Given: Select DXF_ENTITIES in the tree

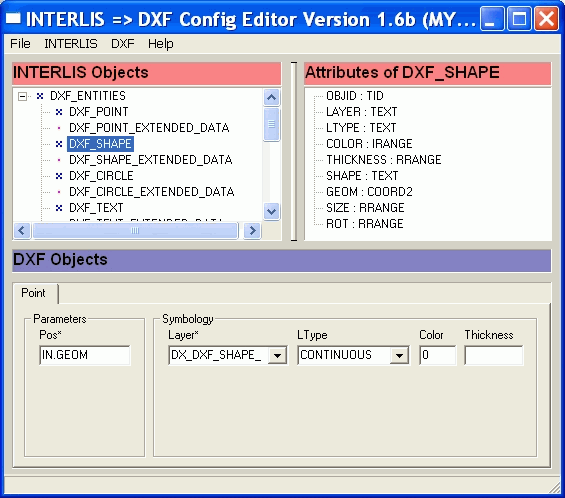Looking at the screenshot, I should pyautogui.click(x=88, y=96).
